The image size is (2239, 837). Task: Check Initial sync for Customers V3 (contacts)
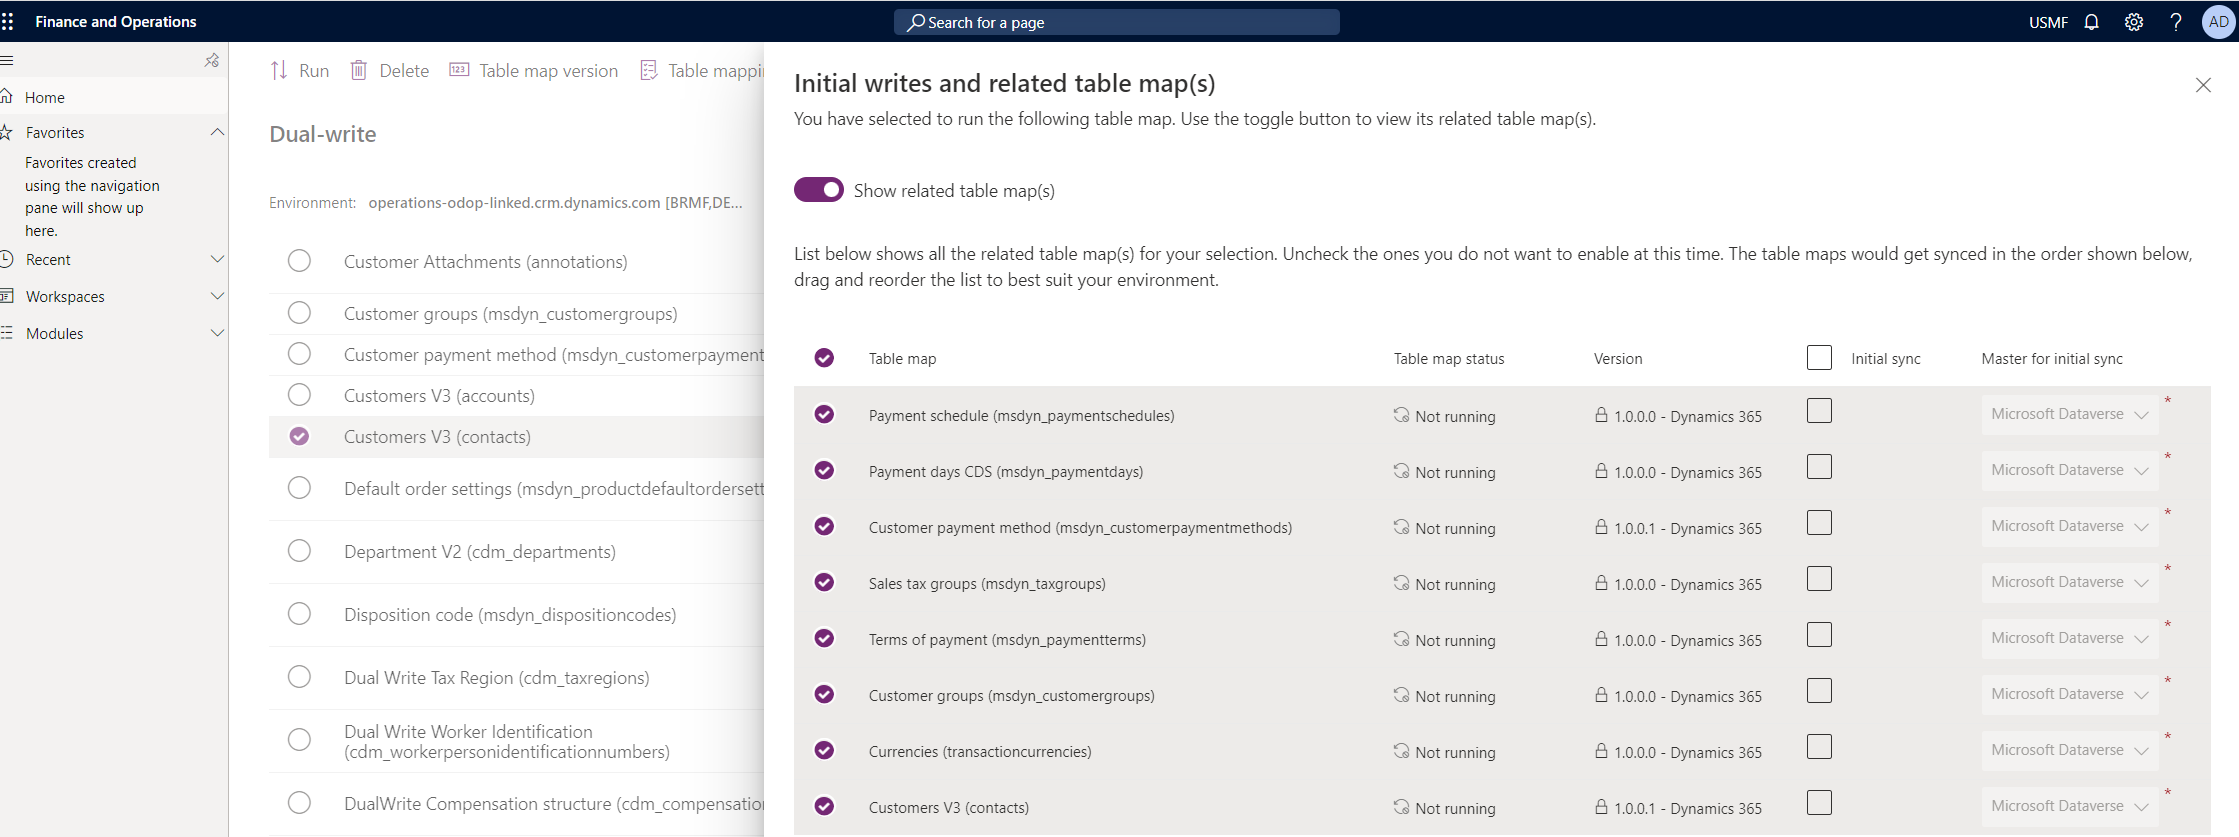1819,803
